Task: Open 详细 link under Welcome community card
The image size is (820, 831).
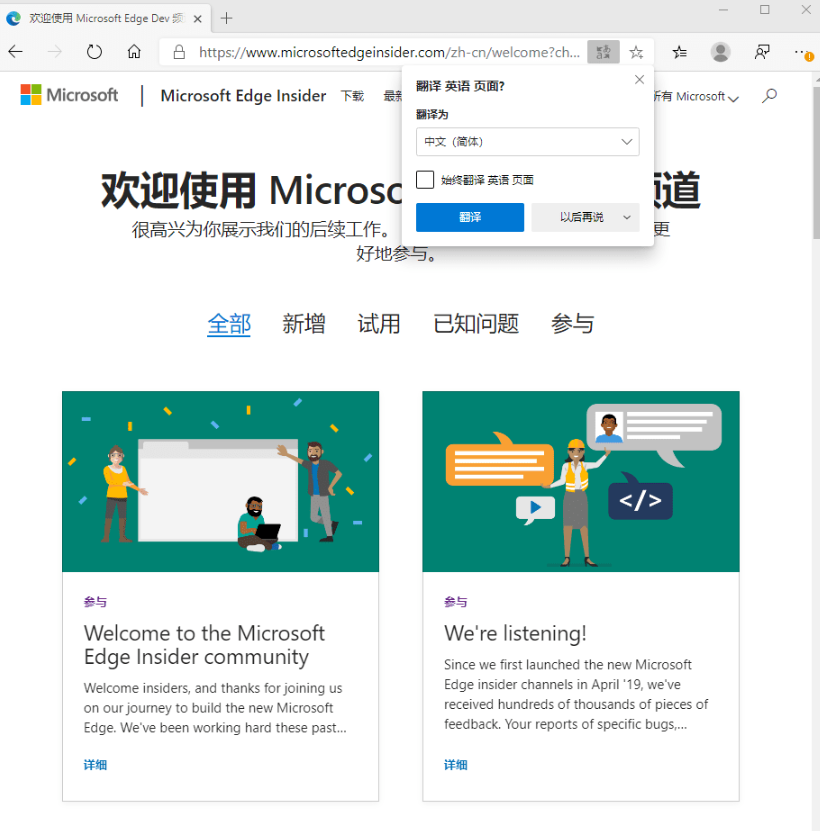Action: [95, 765]
